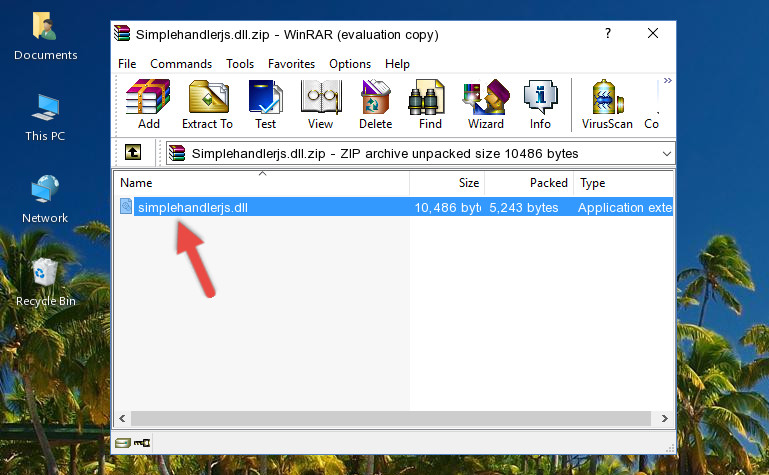Click the archive path combo box

pyautogui.click(x=420, y=153)
